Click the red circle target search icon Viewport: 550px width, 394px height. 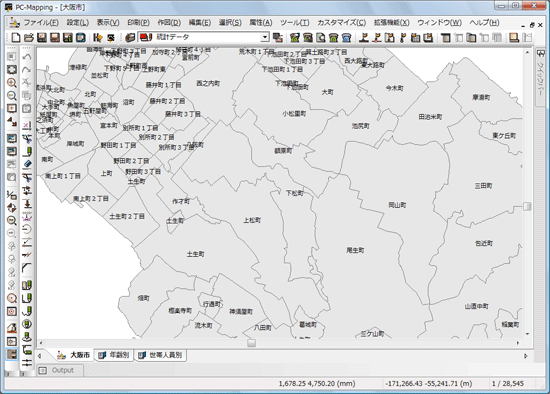(12, 298)
